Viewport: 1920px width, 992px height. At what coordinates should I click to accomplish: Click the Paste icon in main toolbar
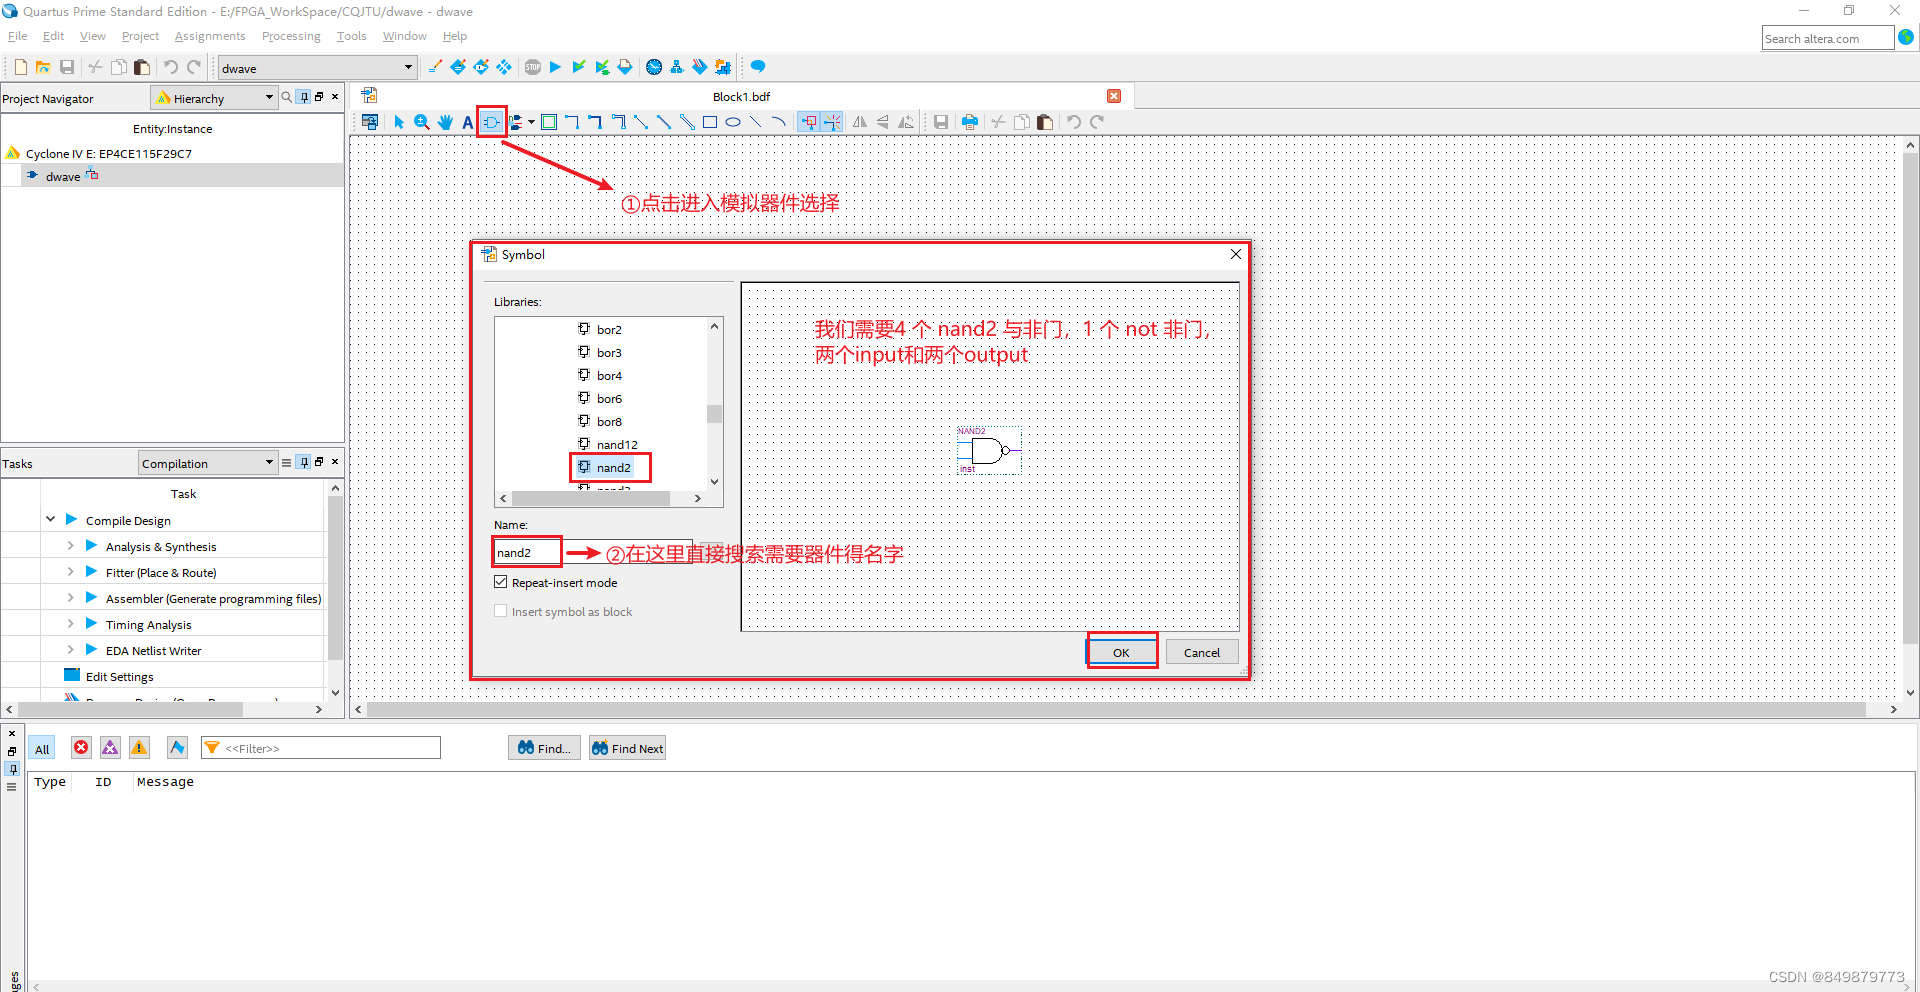[x=142, y=67]
